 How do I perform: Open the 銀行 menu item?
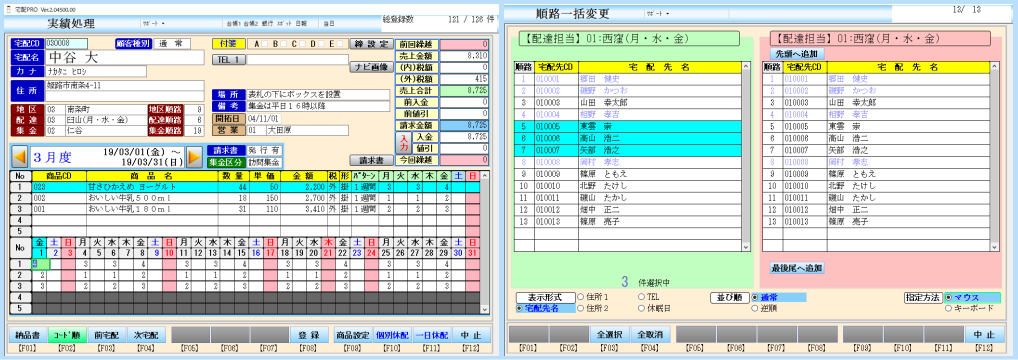[x=266, y=23]
